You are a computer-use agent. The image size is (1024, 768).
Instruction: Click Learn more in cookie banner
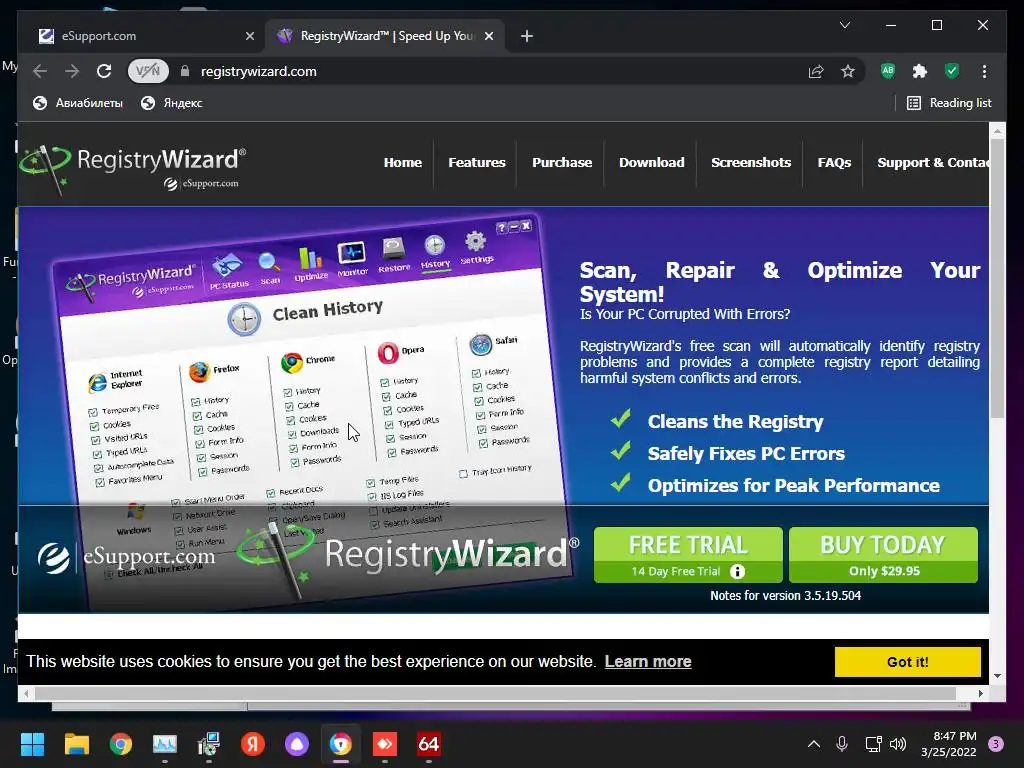pyautogui.click(x=648, y=662)
